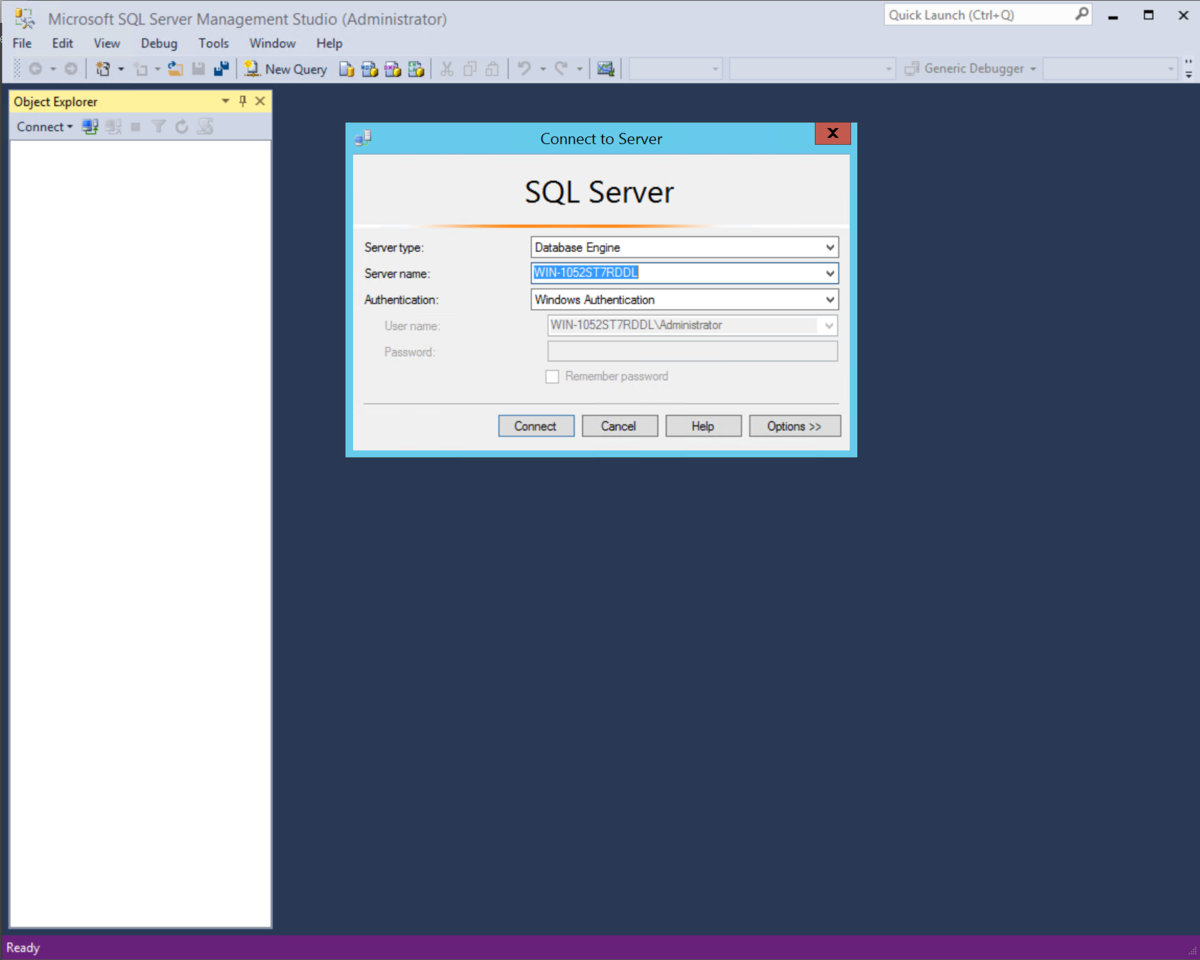Image resolution: width=1200 pixels, height=960 pixels.
Task: Click Disconnect icon in Object Explorer
Action: point(113,127)
